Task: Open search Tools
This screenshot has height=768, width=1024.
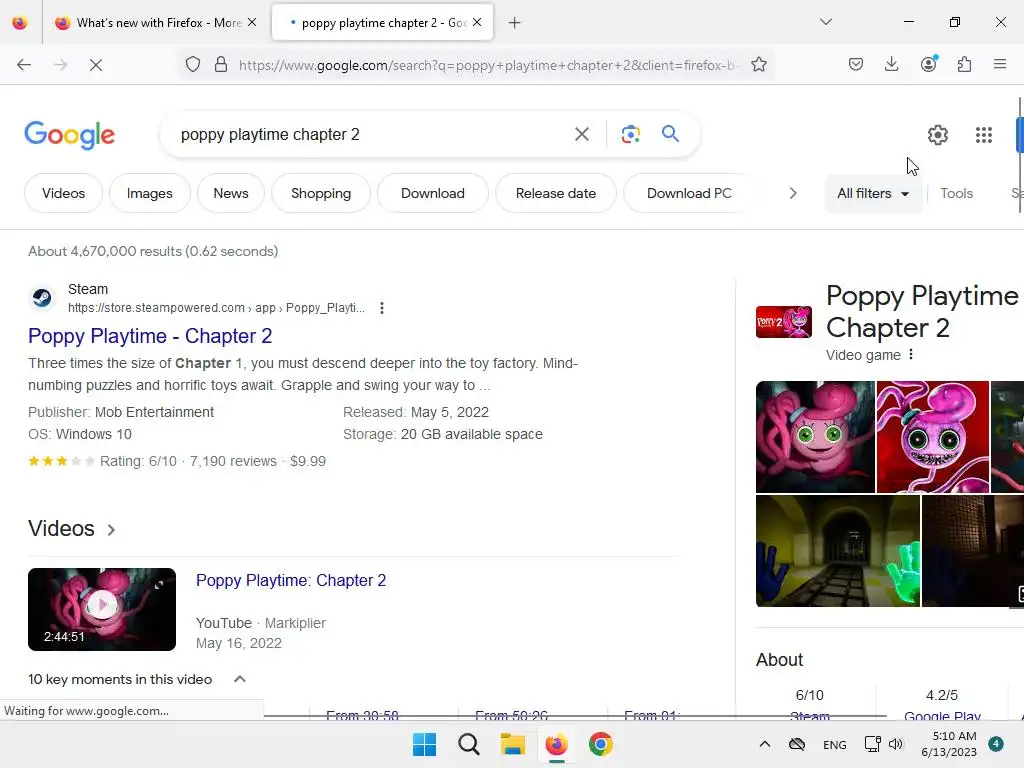Action: tap(956, 193)
